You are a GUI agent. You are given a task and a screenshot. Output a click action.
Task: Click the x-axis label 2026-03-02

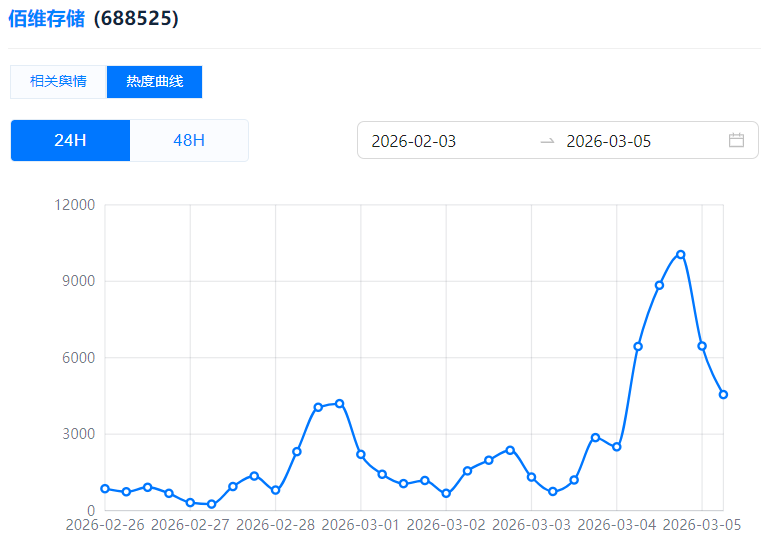click(447, 524)
